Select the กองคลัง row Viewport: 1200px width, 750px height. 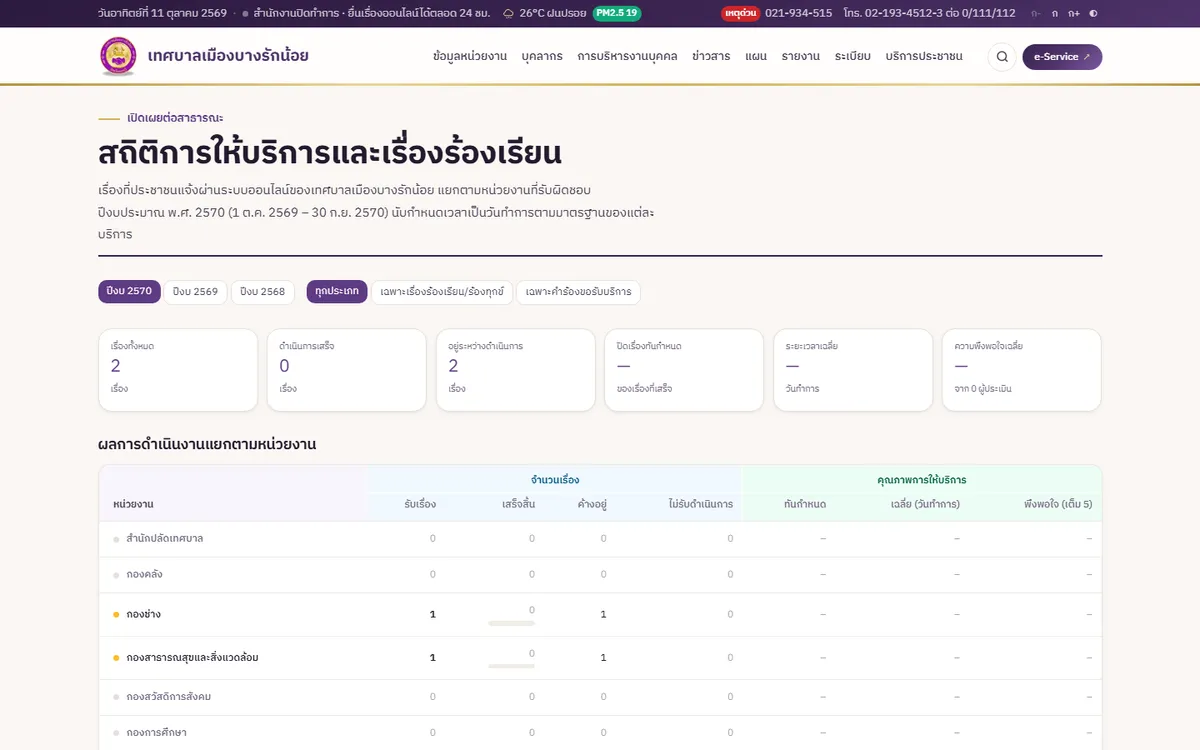pyautogui.click(x=600, y=575)
